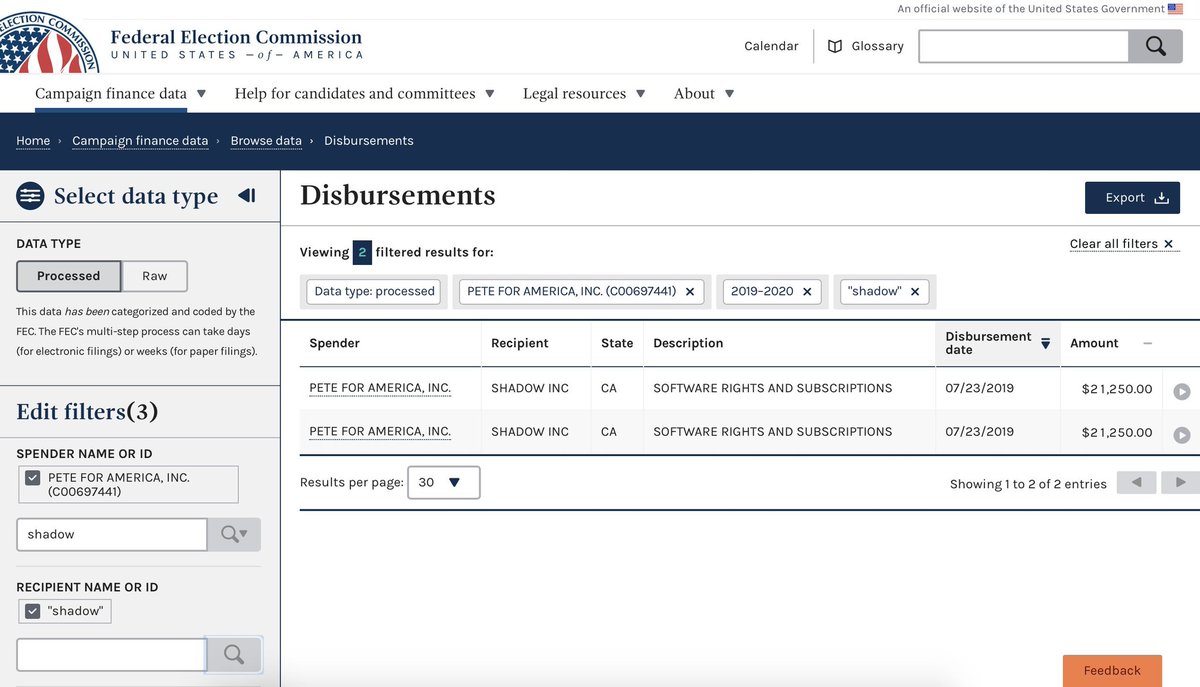1200x687 pixels.
Task: Uncheck PETE FOR AMERICA spender checkbox
Action: (x=33, y=478)
